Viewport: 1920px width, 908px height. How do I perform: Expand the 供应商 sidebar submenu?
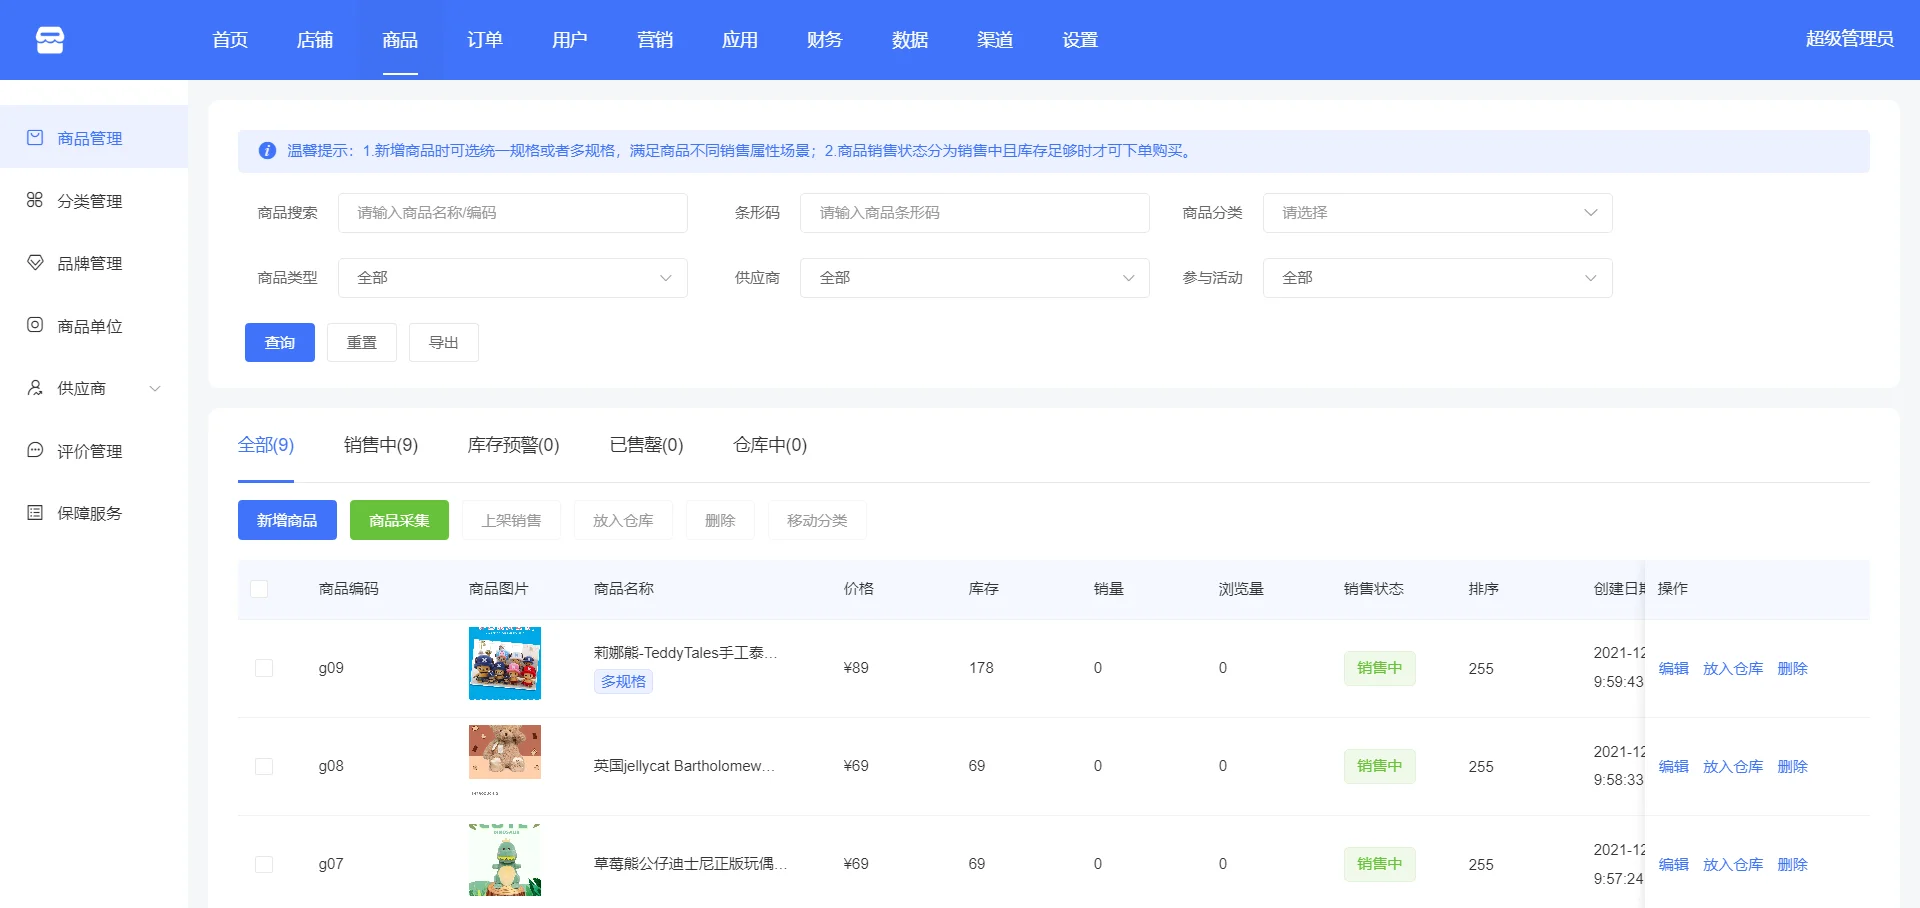155,389
